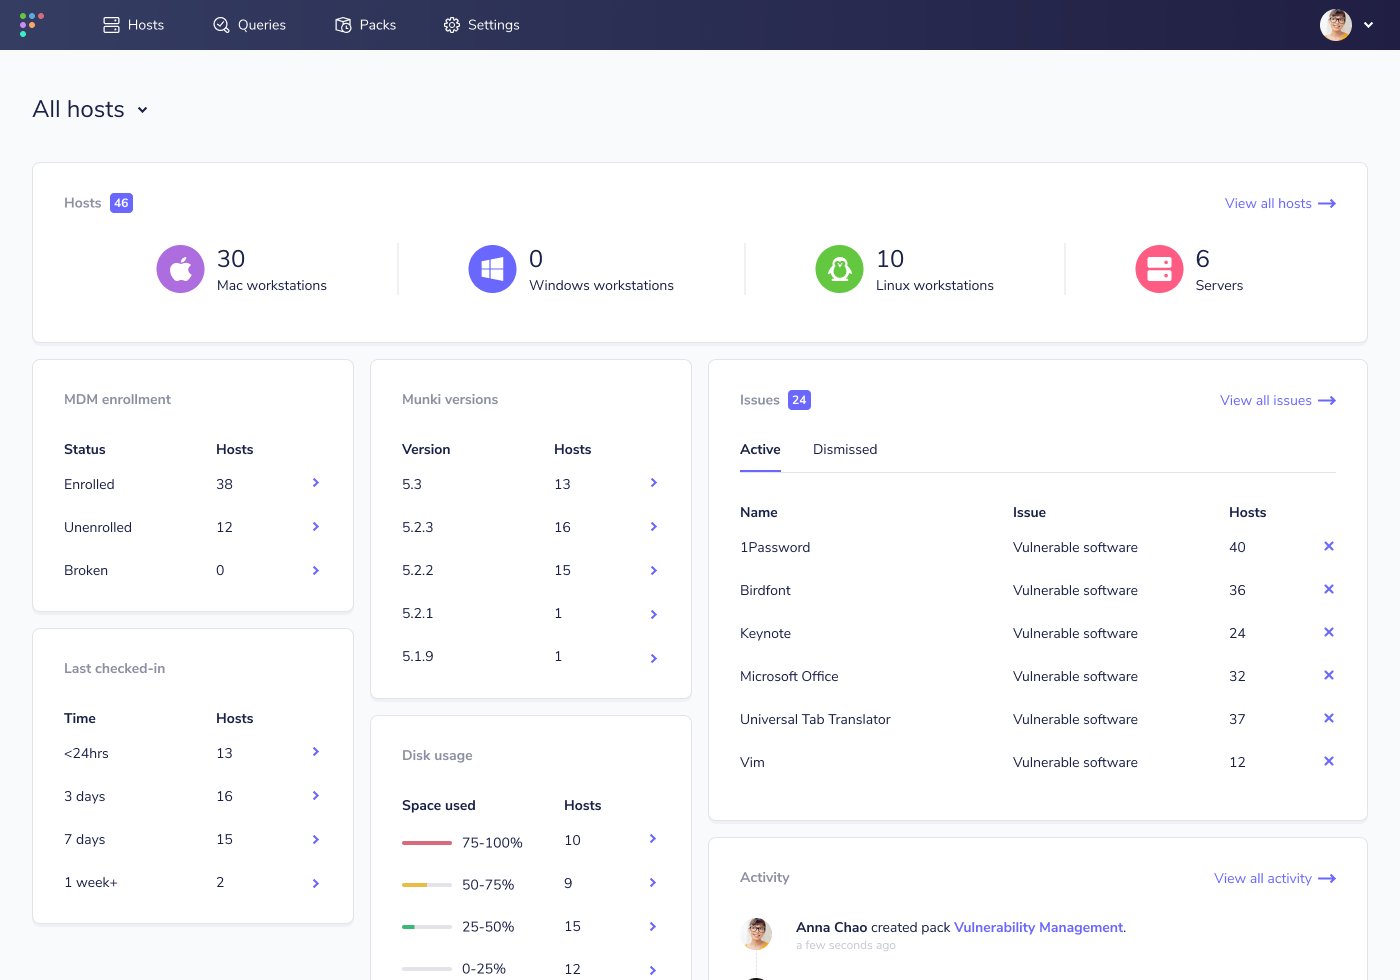Open the Vulnerability Management pack link
Screen dimensions: 1400x980
[x=1037, y=927]
